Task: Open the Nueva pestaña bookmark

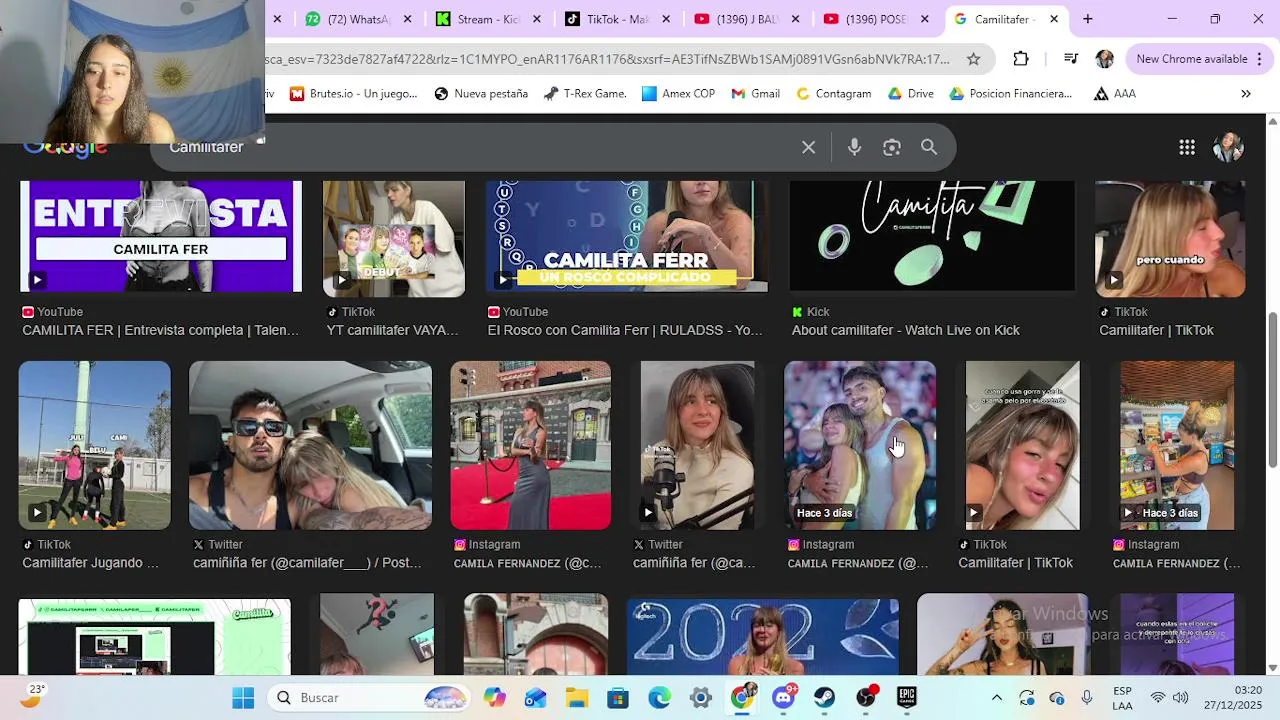Action: point(481,94)
